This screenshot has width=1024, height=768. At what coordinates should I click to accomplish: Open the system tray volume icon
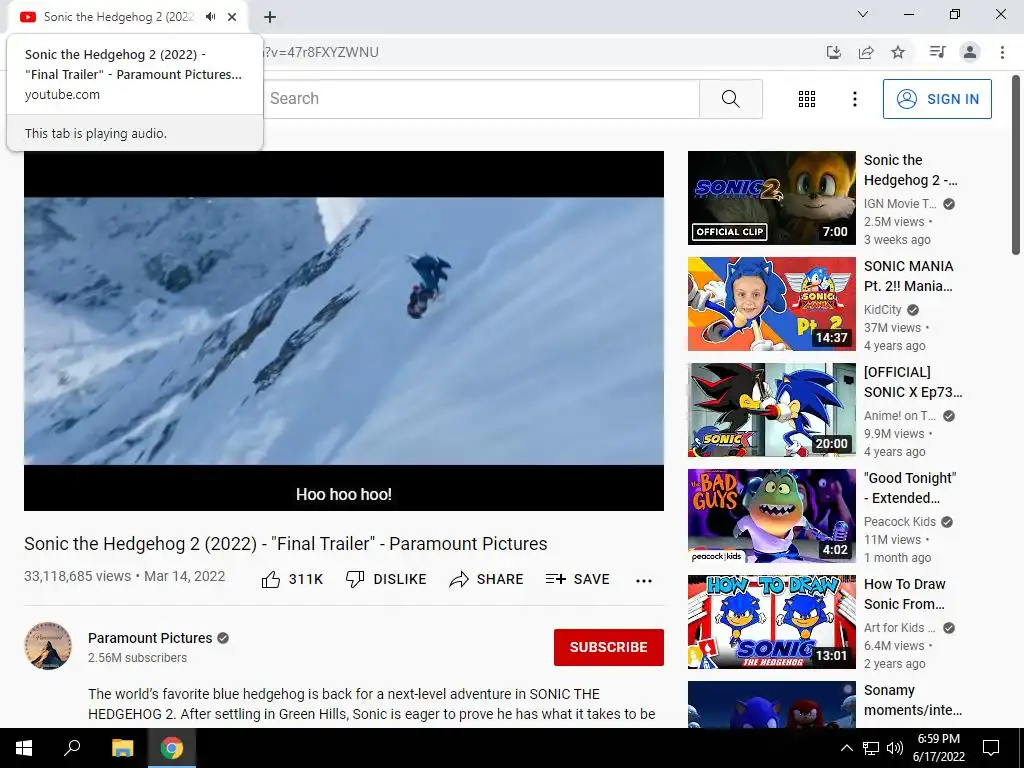(x=895, y=748)
